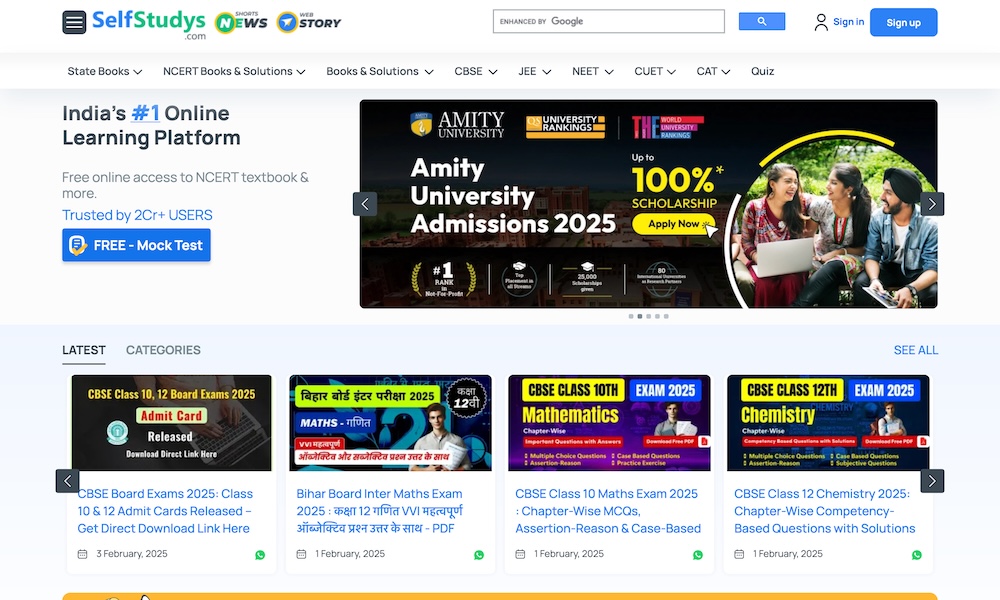This screenshot has height=600, width=1000.
Task: Go to next banner slide arrow
Action: [932, 204]
